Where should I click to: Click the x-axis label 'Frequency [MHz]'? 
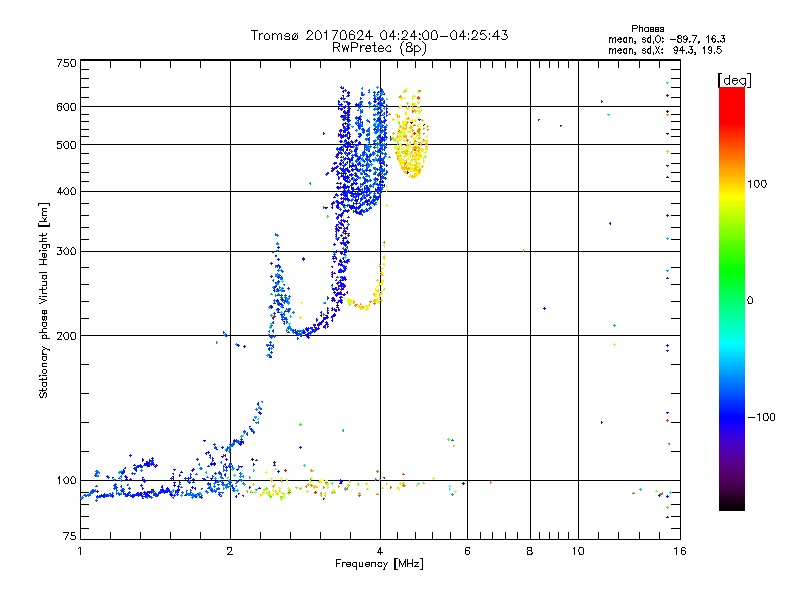click(379, 564)
